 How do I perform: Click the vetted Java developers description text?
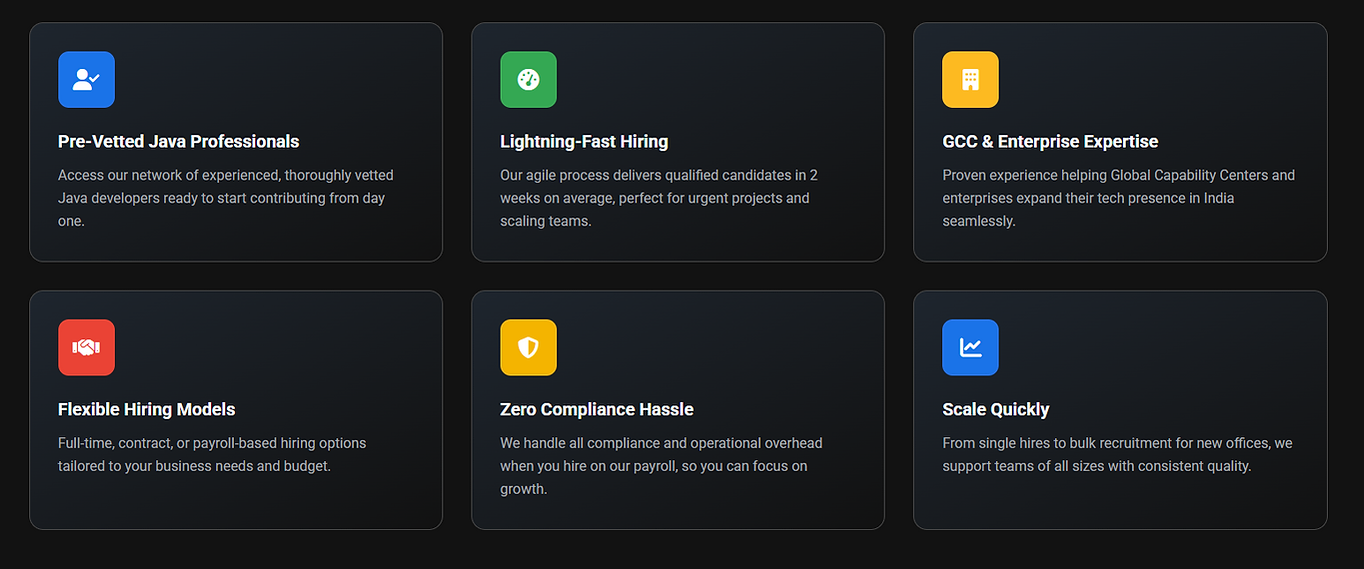(x=225, y=187)
